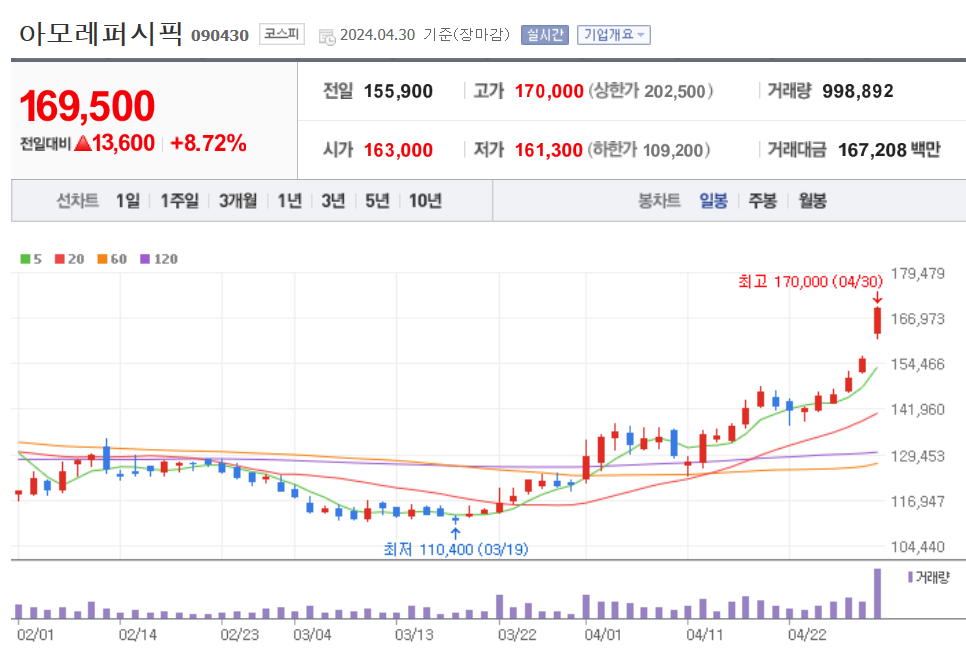Switch to the 주봉 weekly candle chart
The image size is (966, 666).
763,201
